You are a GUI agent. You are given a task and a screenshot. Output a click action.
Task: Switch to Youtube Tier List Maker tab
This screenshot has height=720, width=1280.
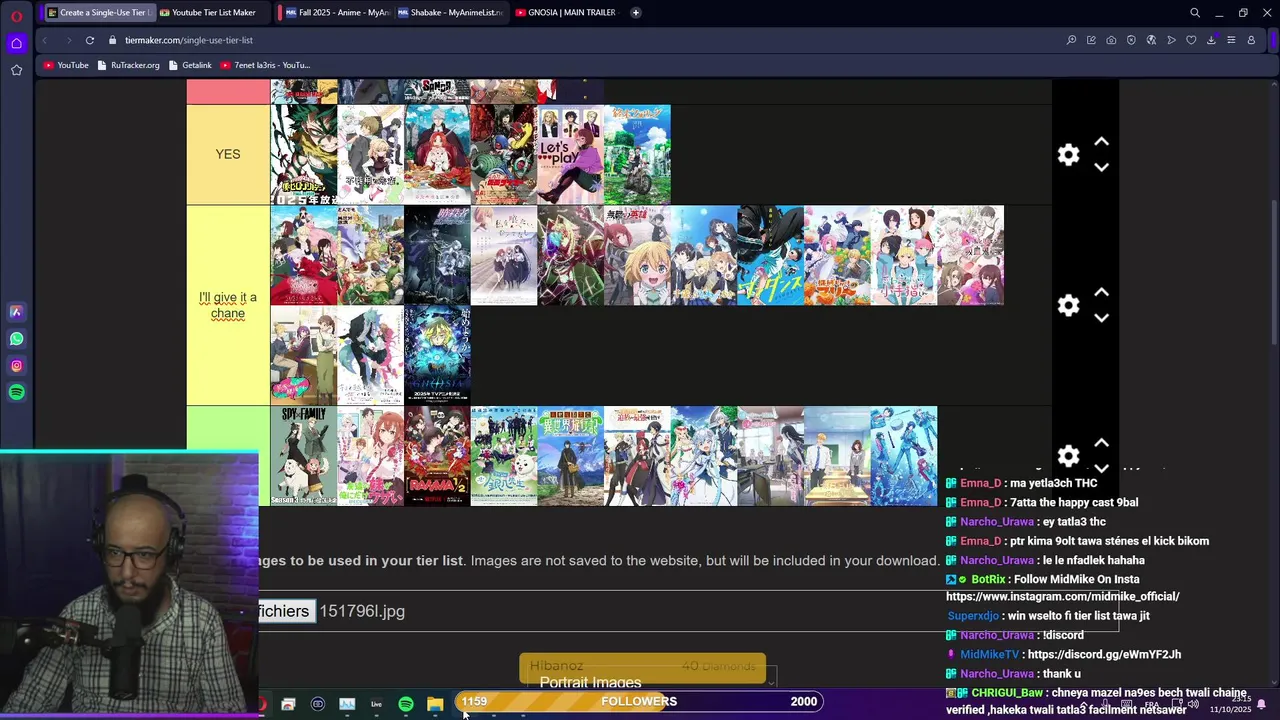pyautogui.click(x=211, y=13)
